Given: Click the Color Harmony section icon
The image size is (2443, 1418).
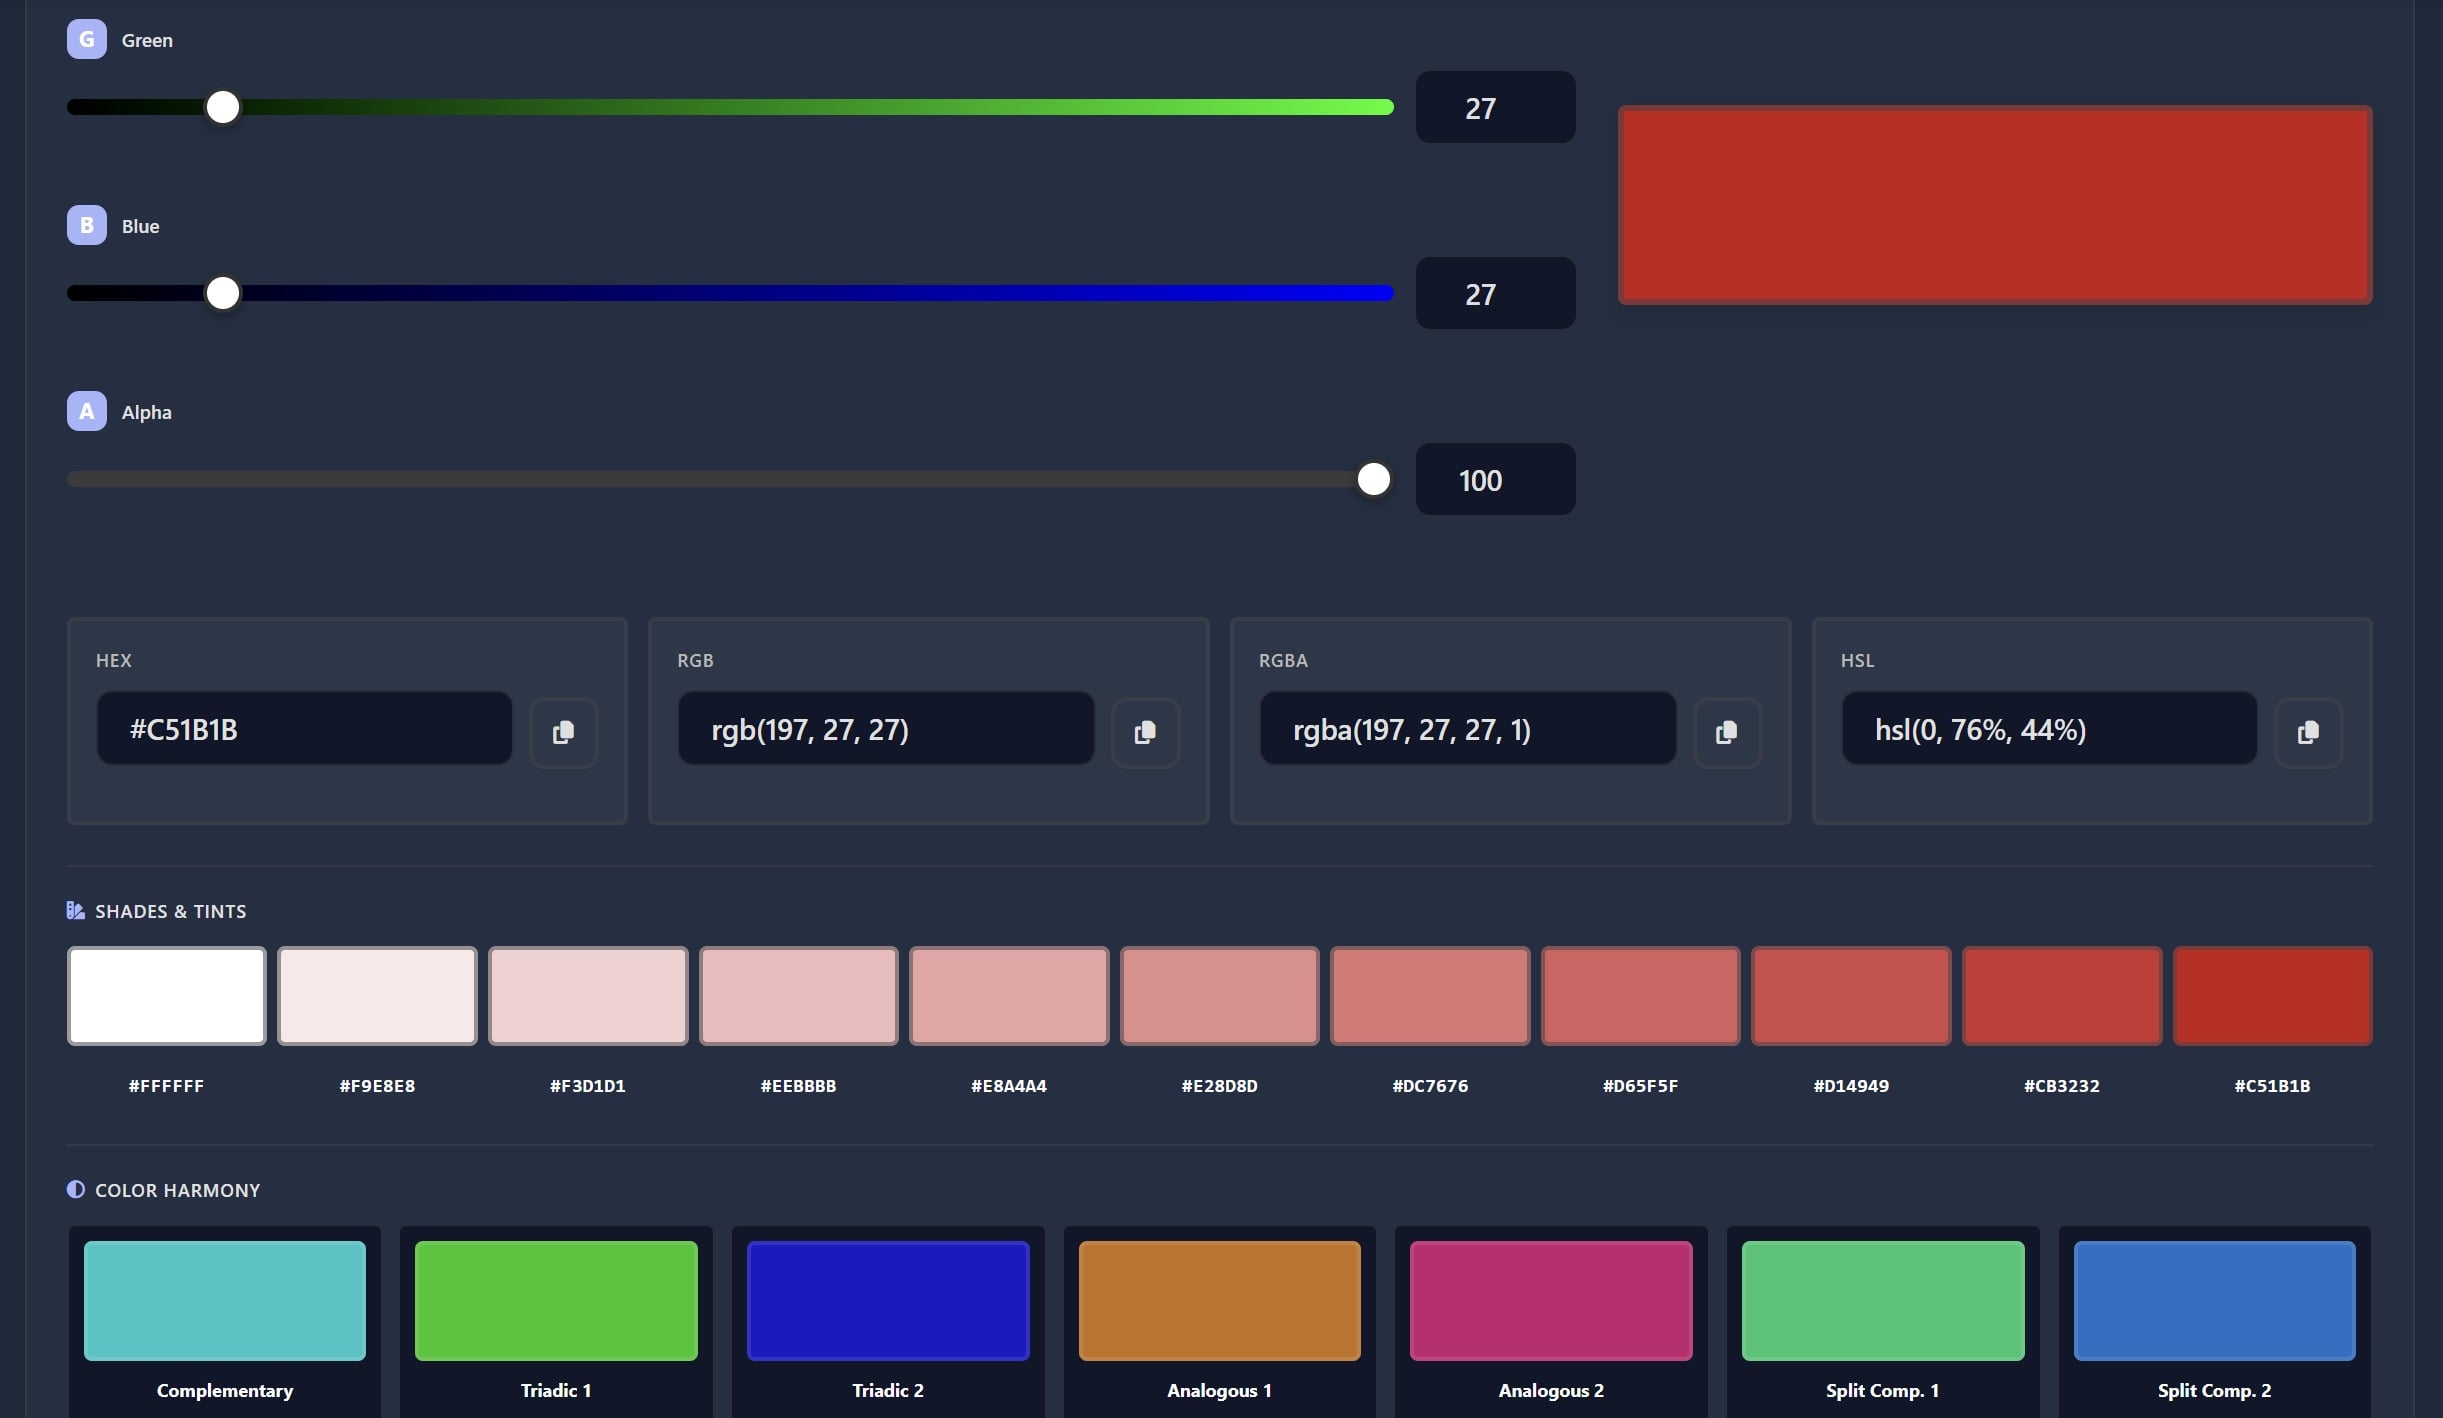Looking at the screenshot, I should [x=74, y=1189].
